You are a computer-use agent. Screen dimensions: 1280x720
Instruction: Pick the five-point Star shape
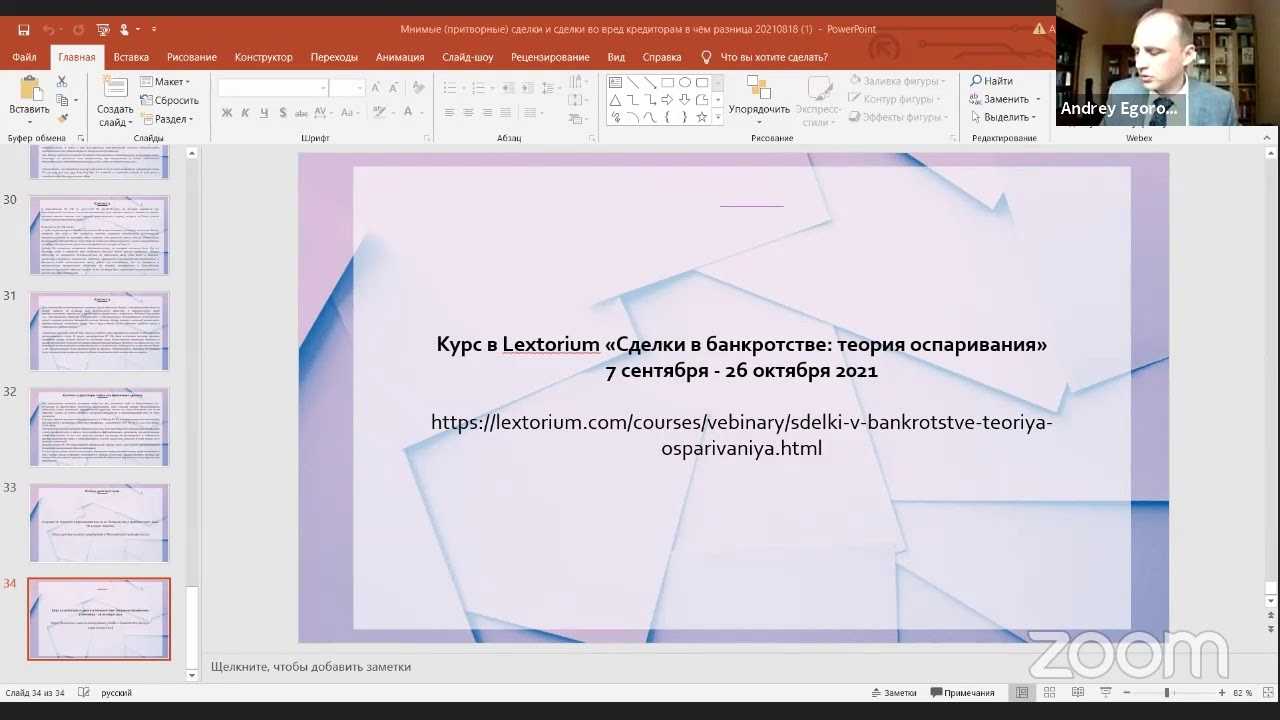702,117
